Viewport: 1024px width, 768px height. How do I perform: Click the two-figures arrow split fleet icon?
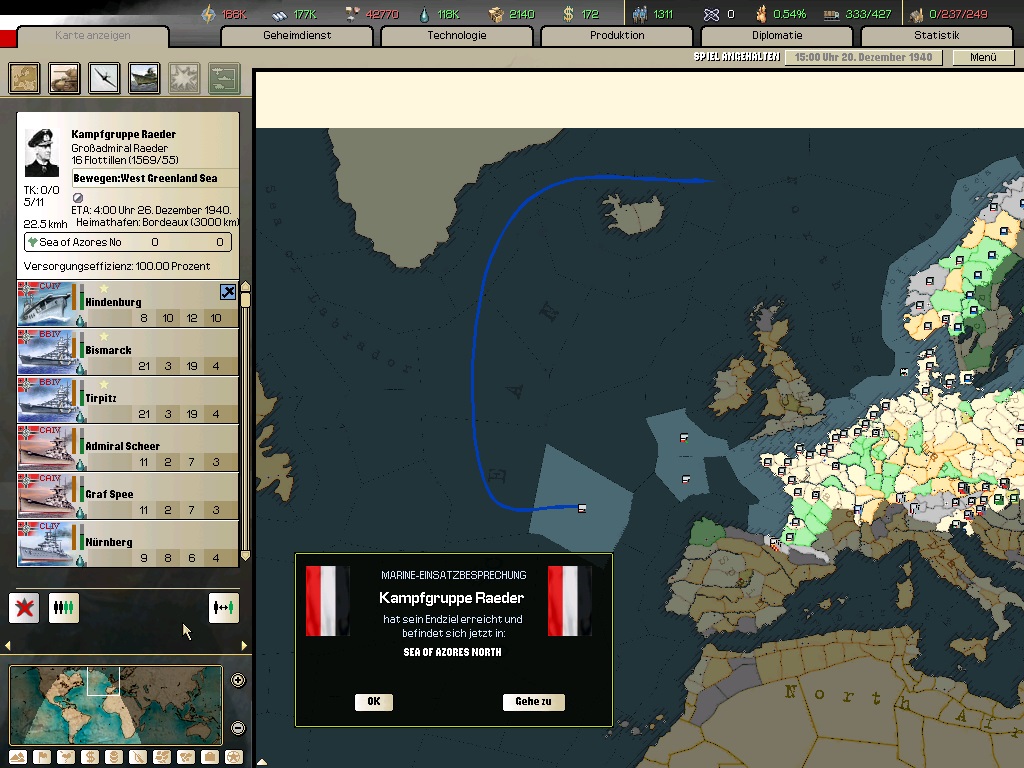click(x=224, y=607)
